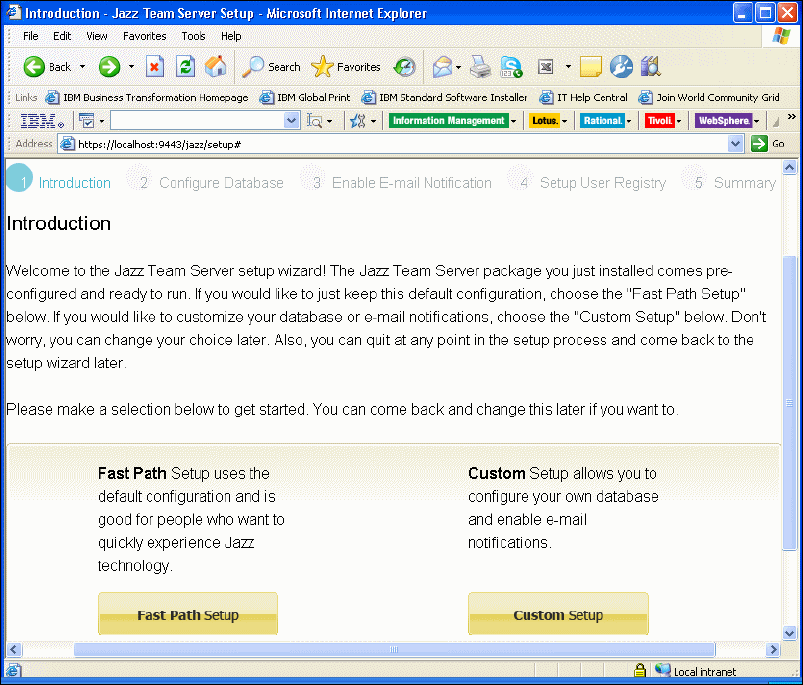Click the IBM toolbar search text field

click(x=198, y=121)
